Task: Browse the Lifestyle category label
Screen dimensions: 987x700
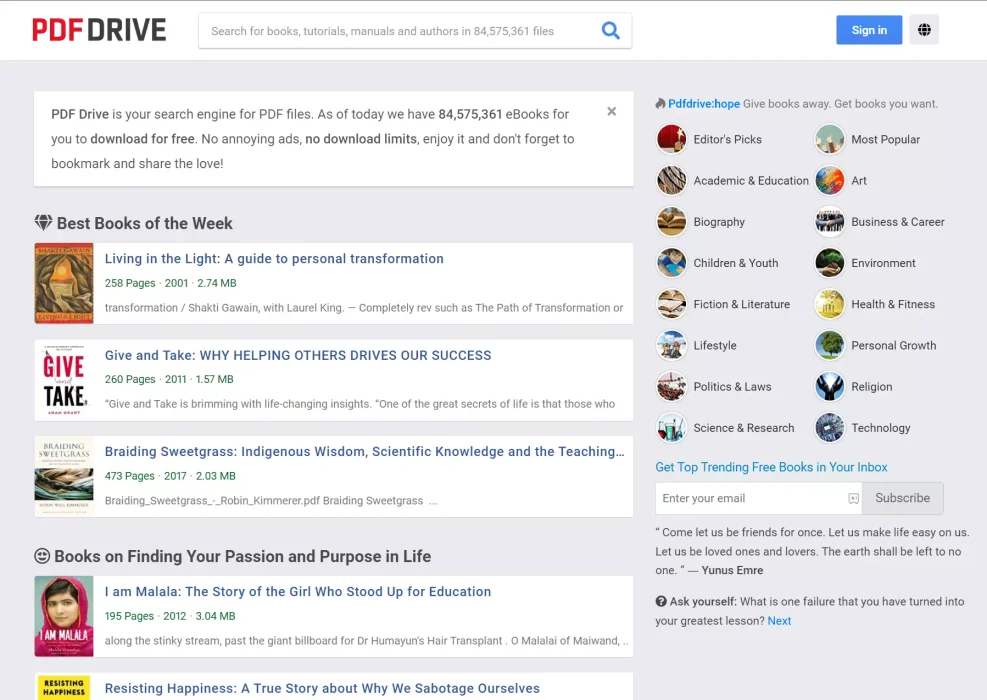Action: coord(715,346)
